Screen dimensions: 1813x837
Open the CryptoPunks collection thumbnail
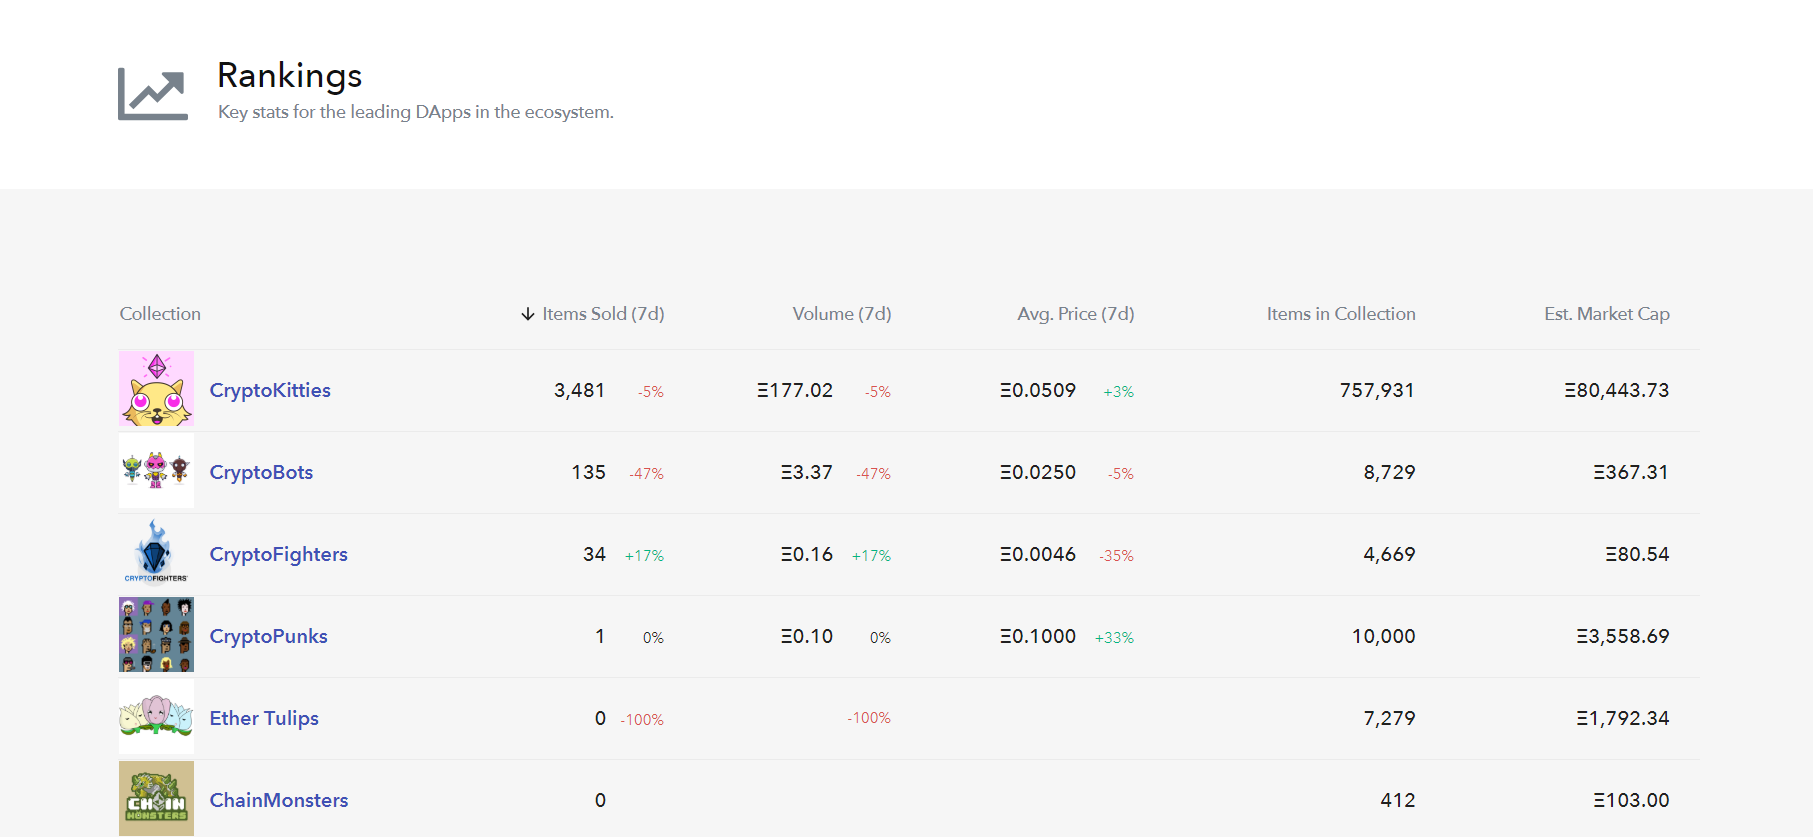click(156, 635)
